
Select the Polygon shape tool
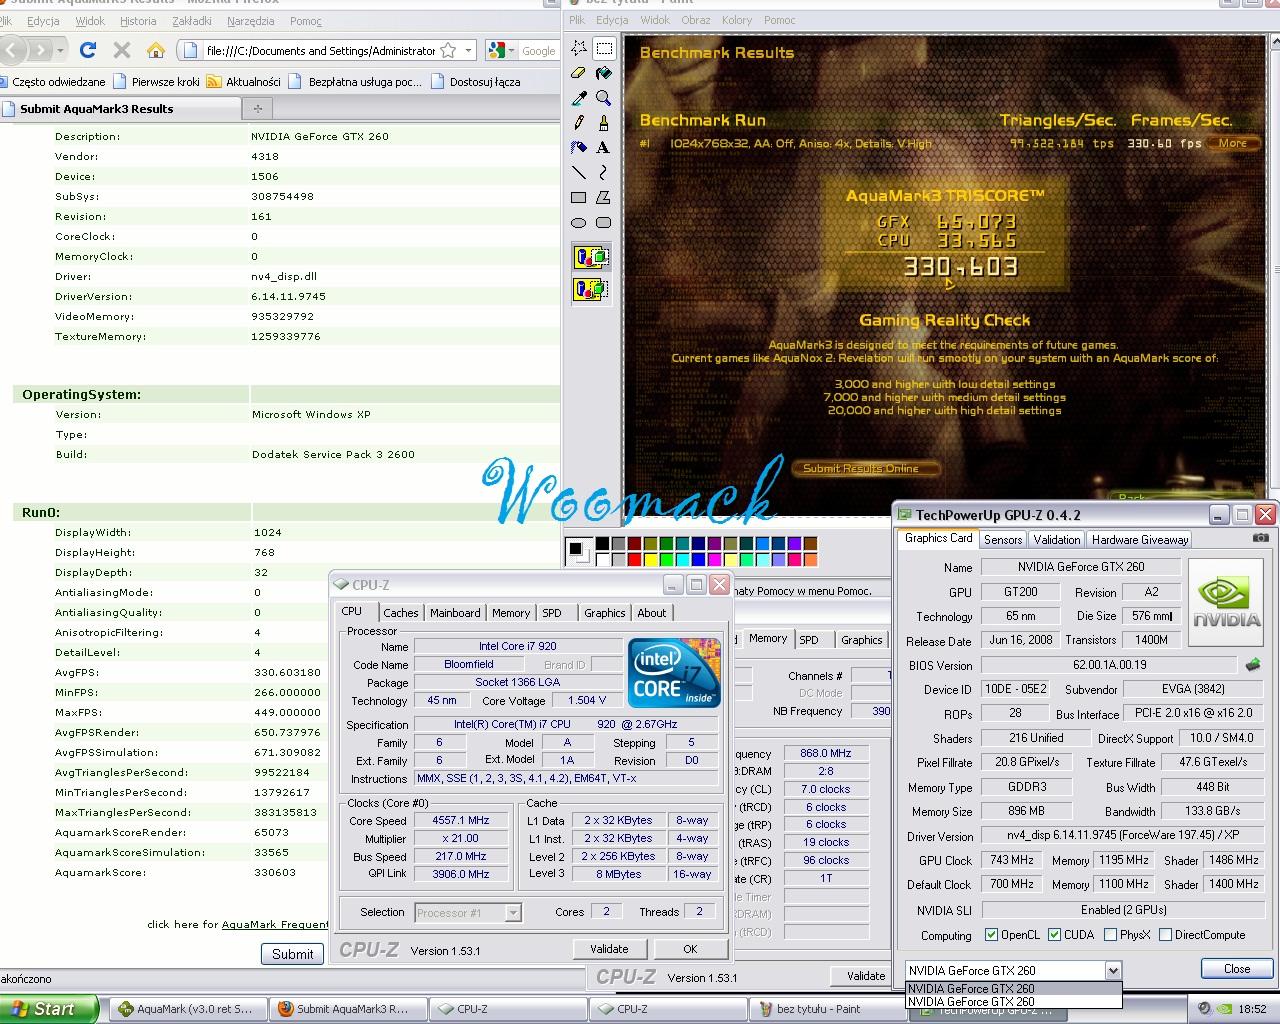604,198
